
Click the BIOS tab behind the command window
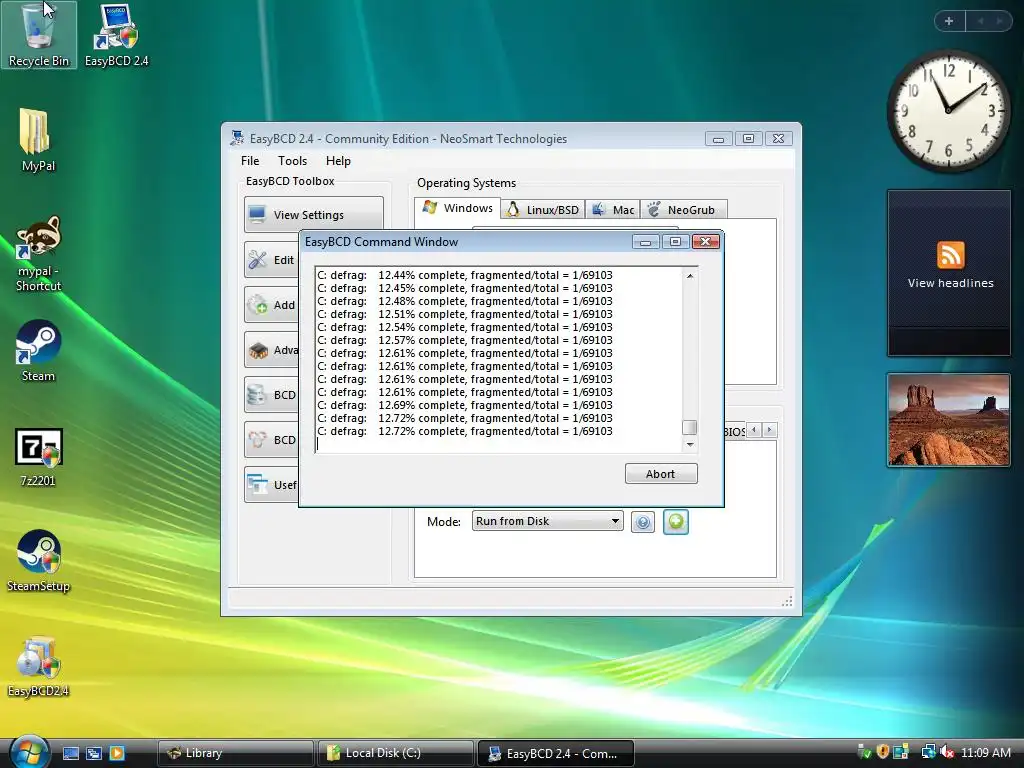[734, 432]
